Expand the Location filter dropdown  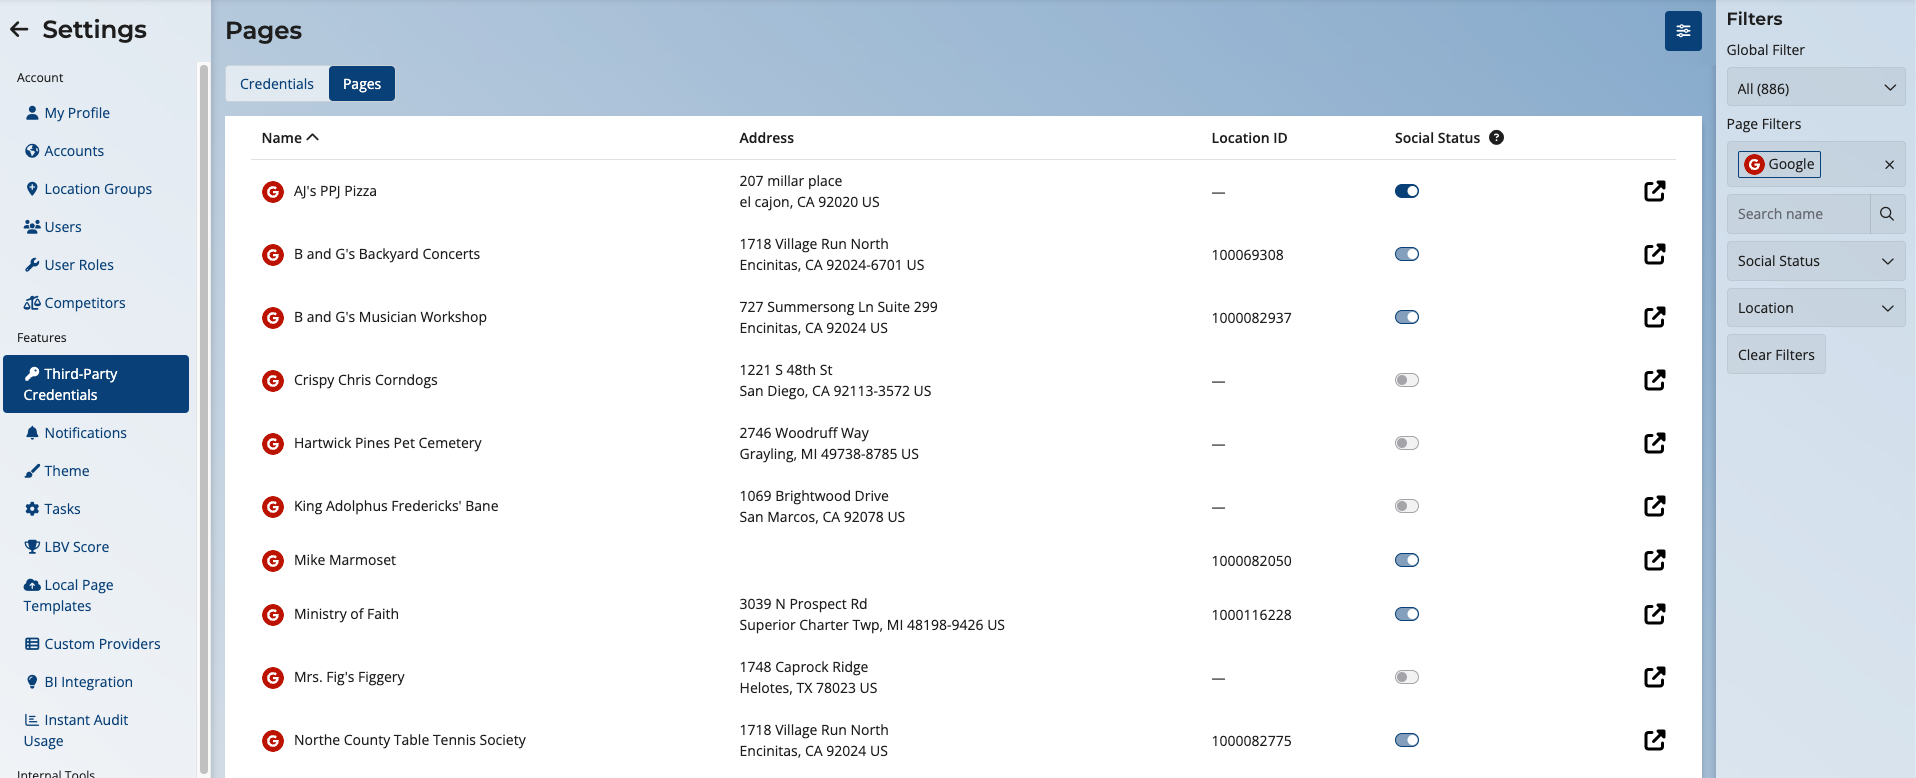point(1815,308)
